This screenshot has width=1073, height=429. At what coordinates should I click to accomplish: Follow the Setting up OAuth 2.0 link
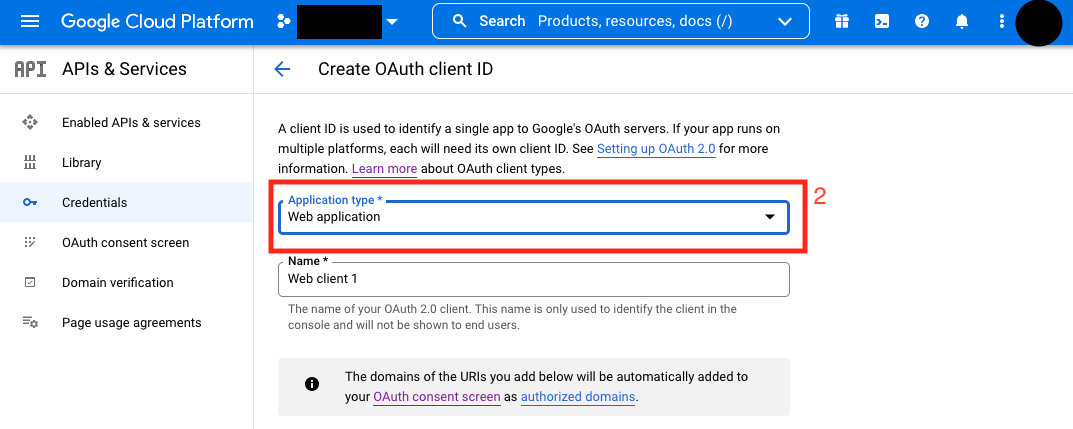[x=656, y=148]
